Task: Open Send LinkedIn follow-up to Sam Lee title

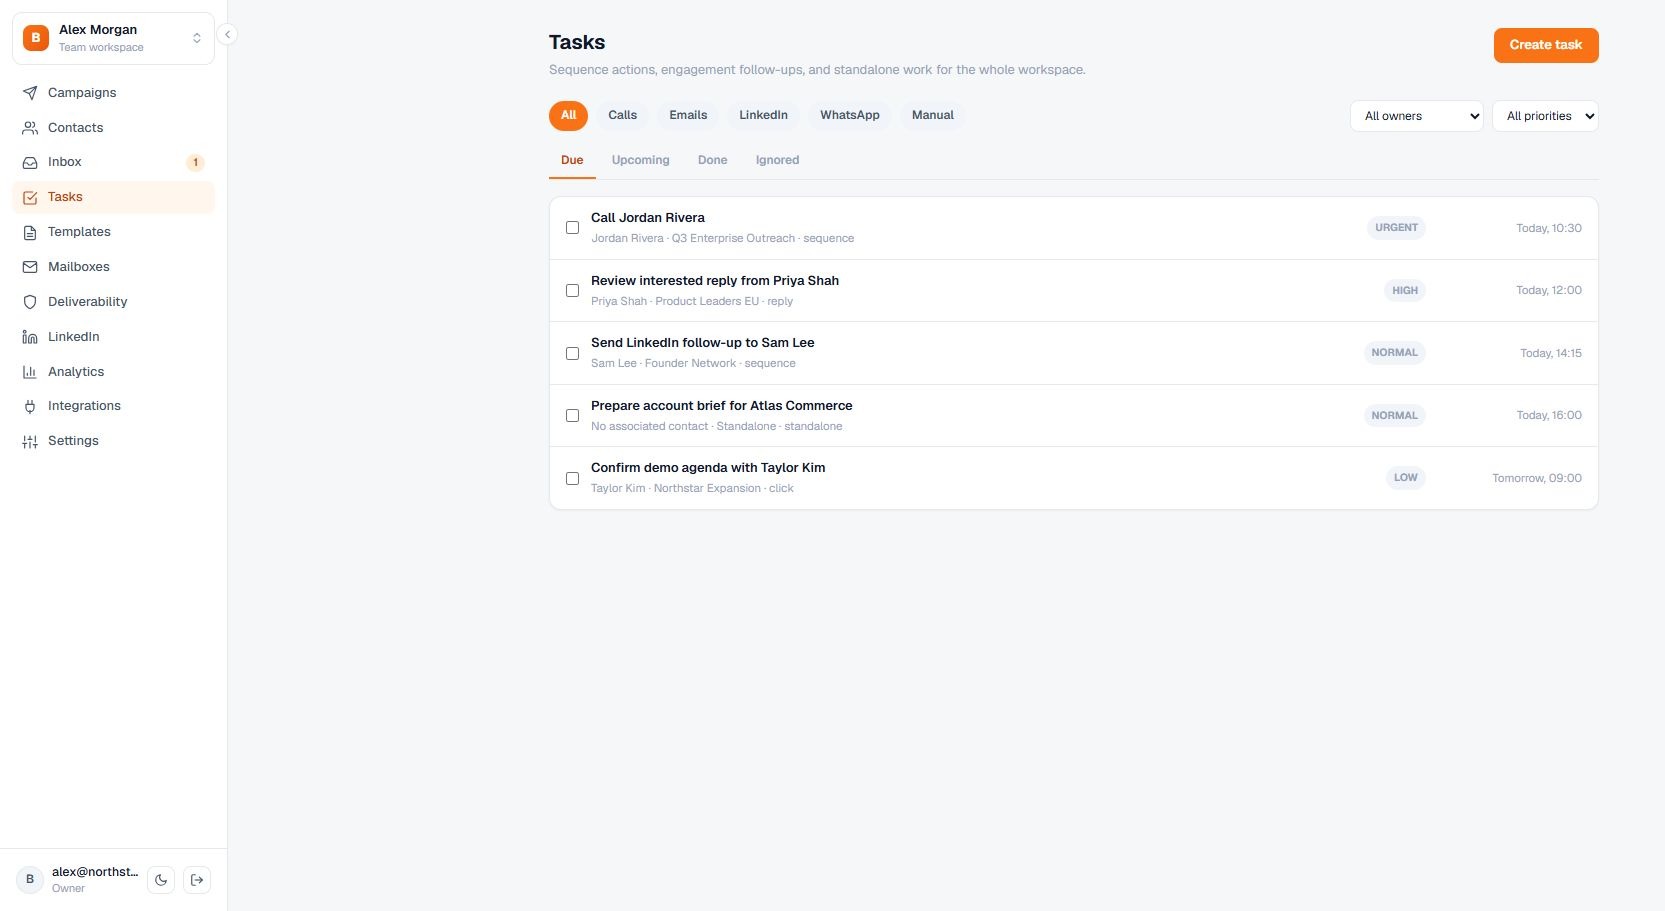Action: pos(703,343)
